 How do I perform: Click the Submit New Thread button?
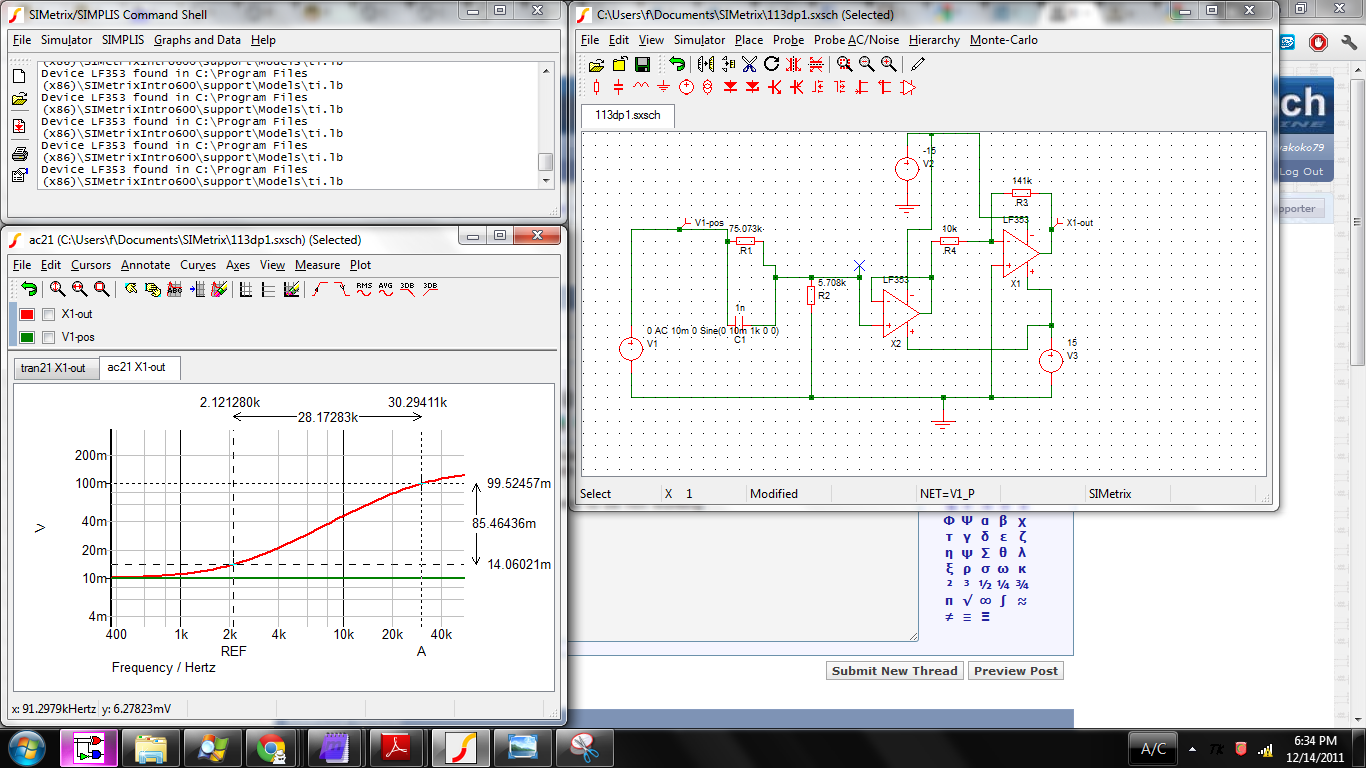(x=894, y=671)
